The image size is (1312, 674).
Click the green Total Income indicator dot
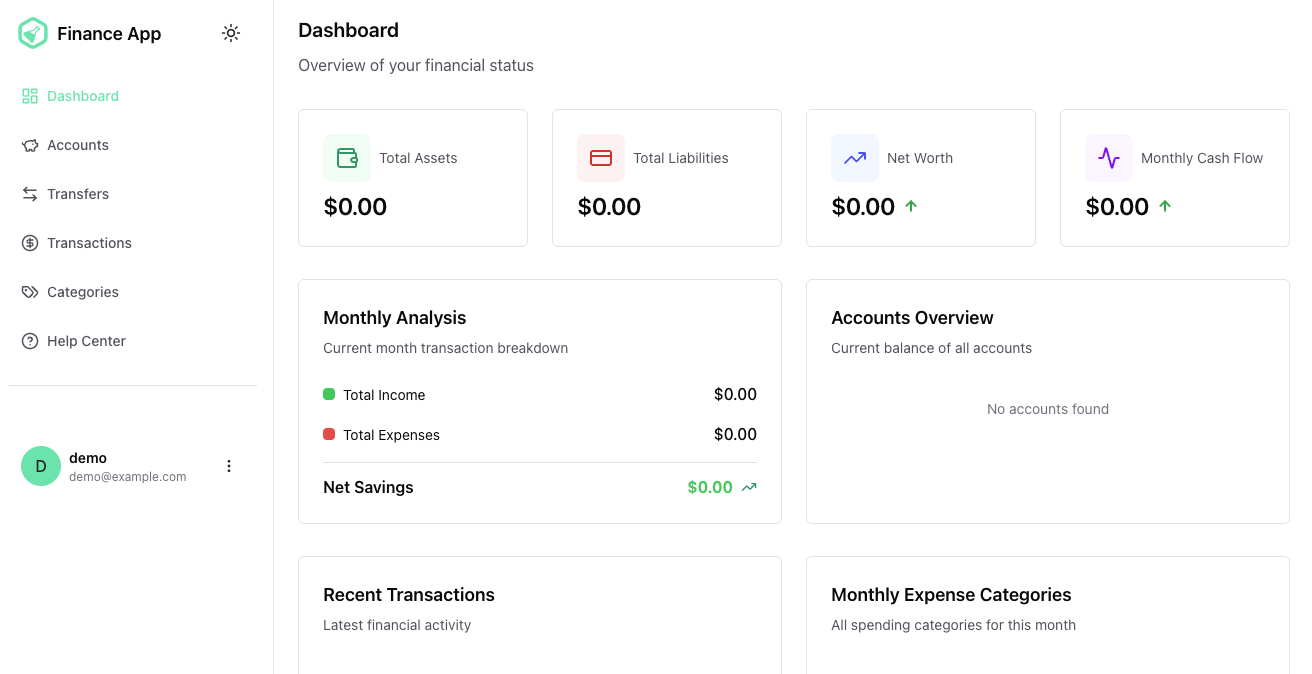click(328, 394)
